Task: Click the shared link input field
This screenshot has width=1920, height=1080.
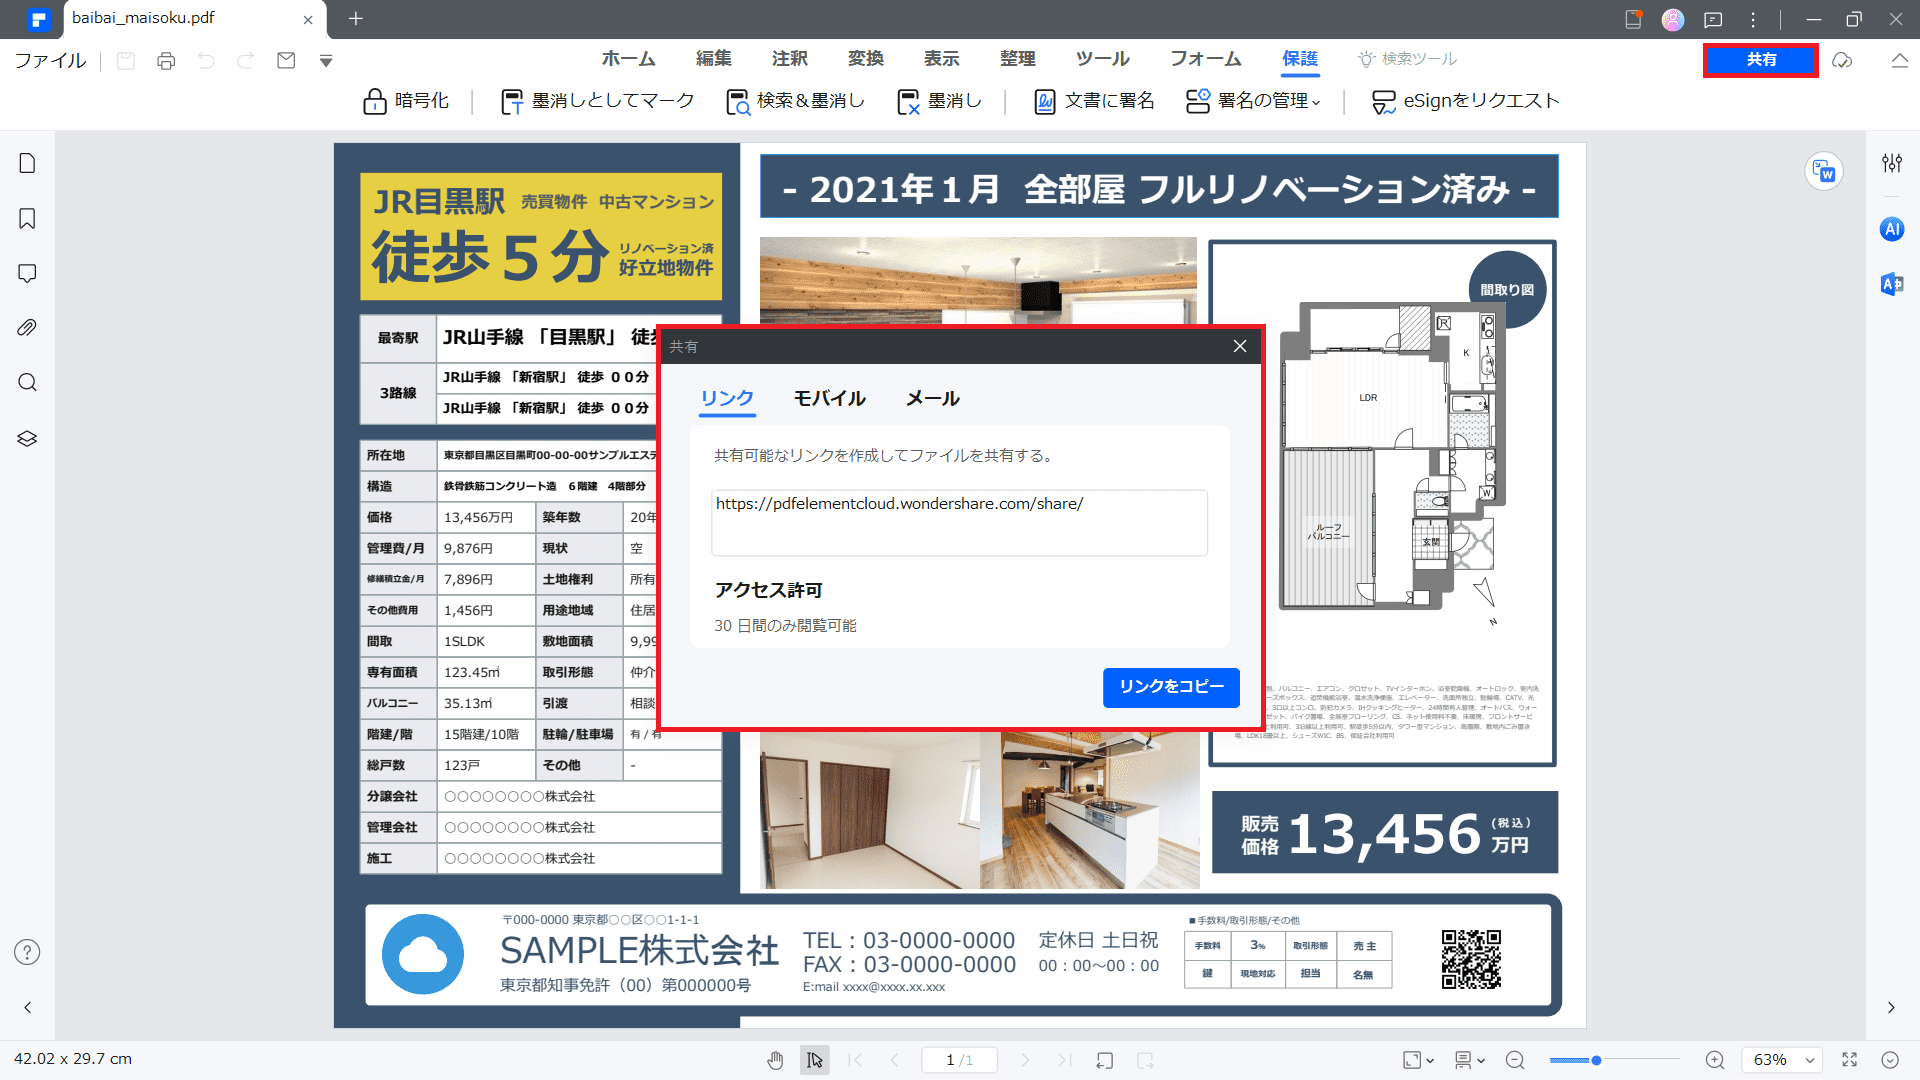Action: [959, 520]
